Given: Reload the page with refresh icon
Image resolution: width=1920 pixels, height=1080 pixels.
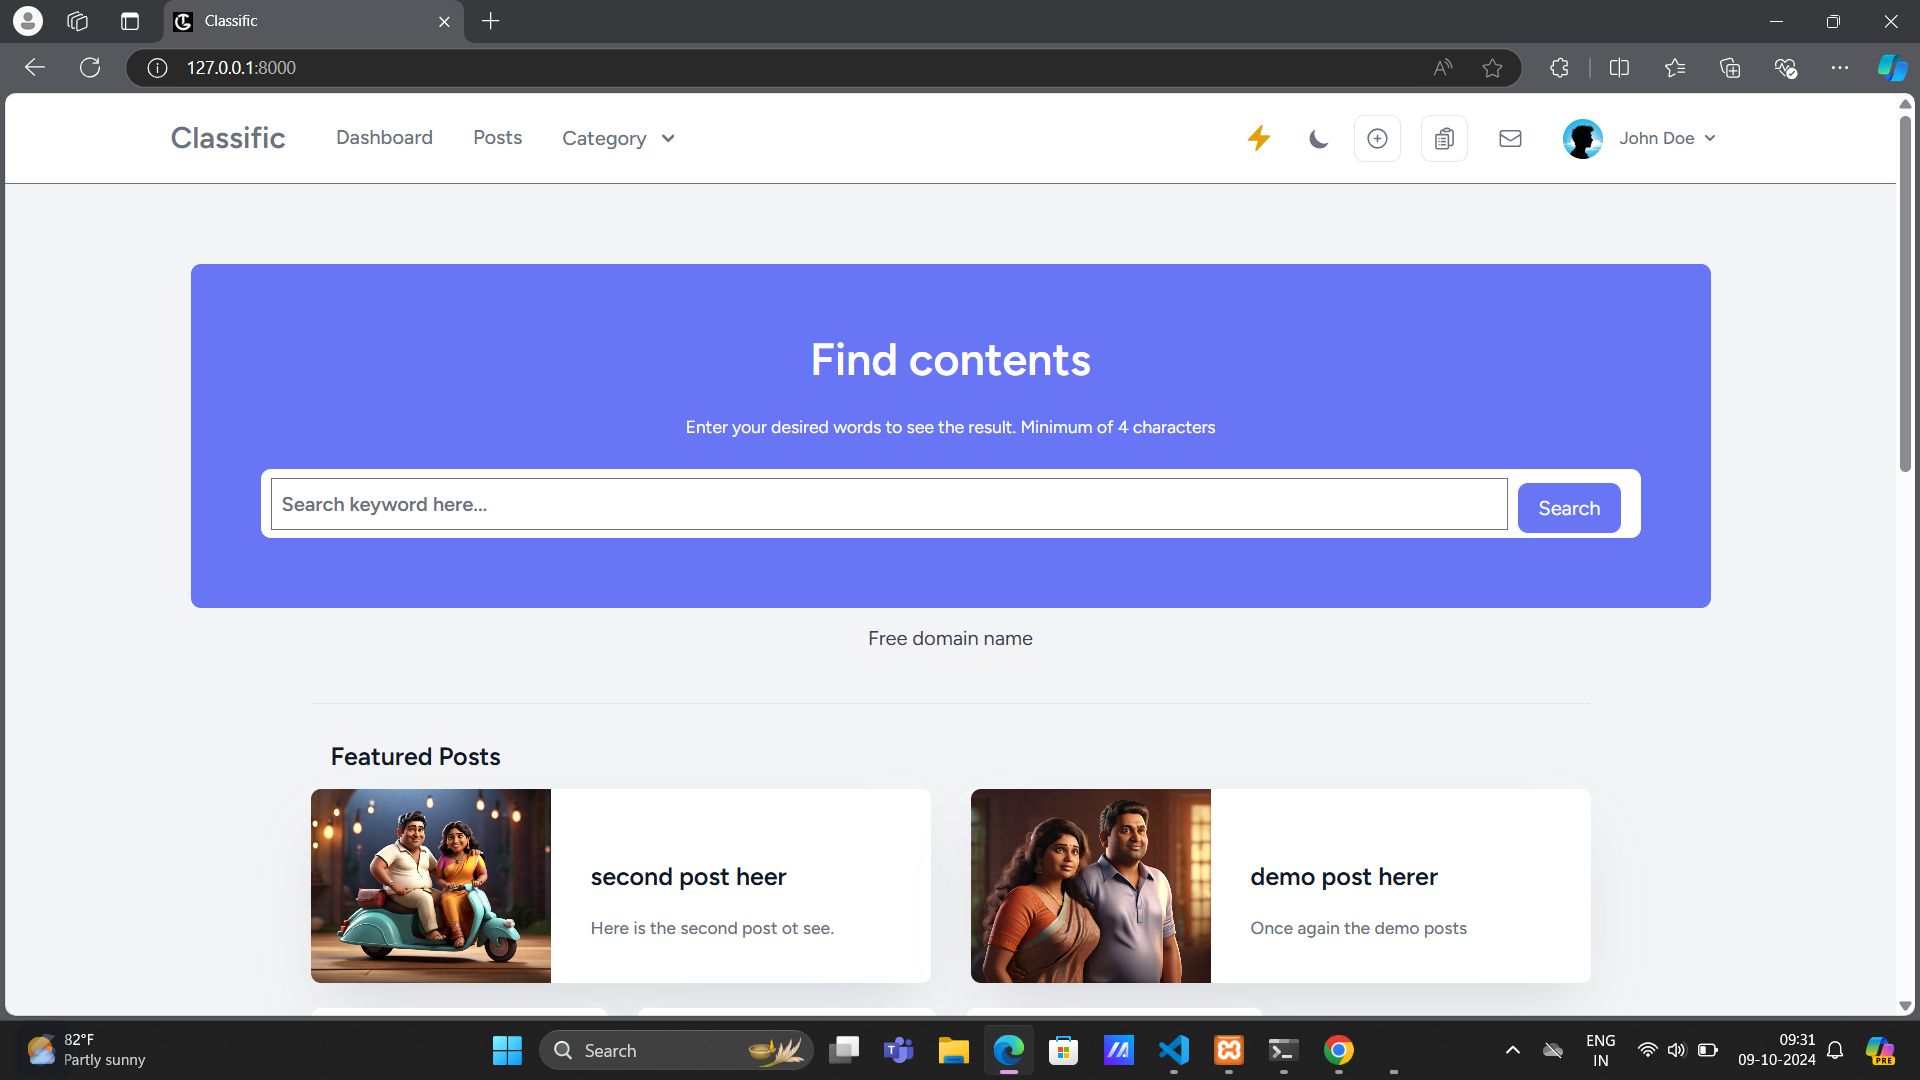Looking at the screenshot, I should click(x=90, y=68).
